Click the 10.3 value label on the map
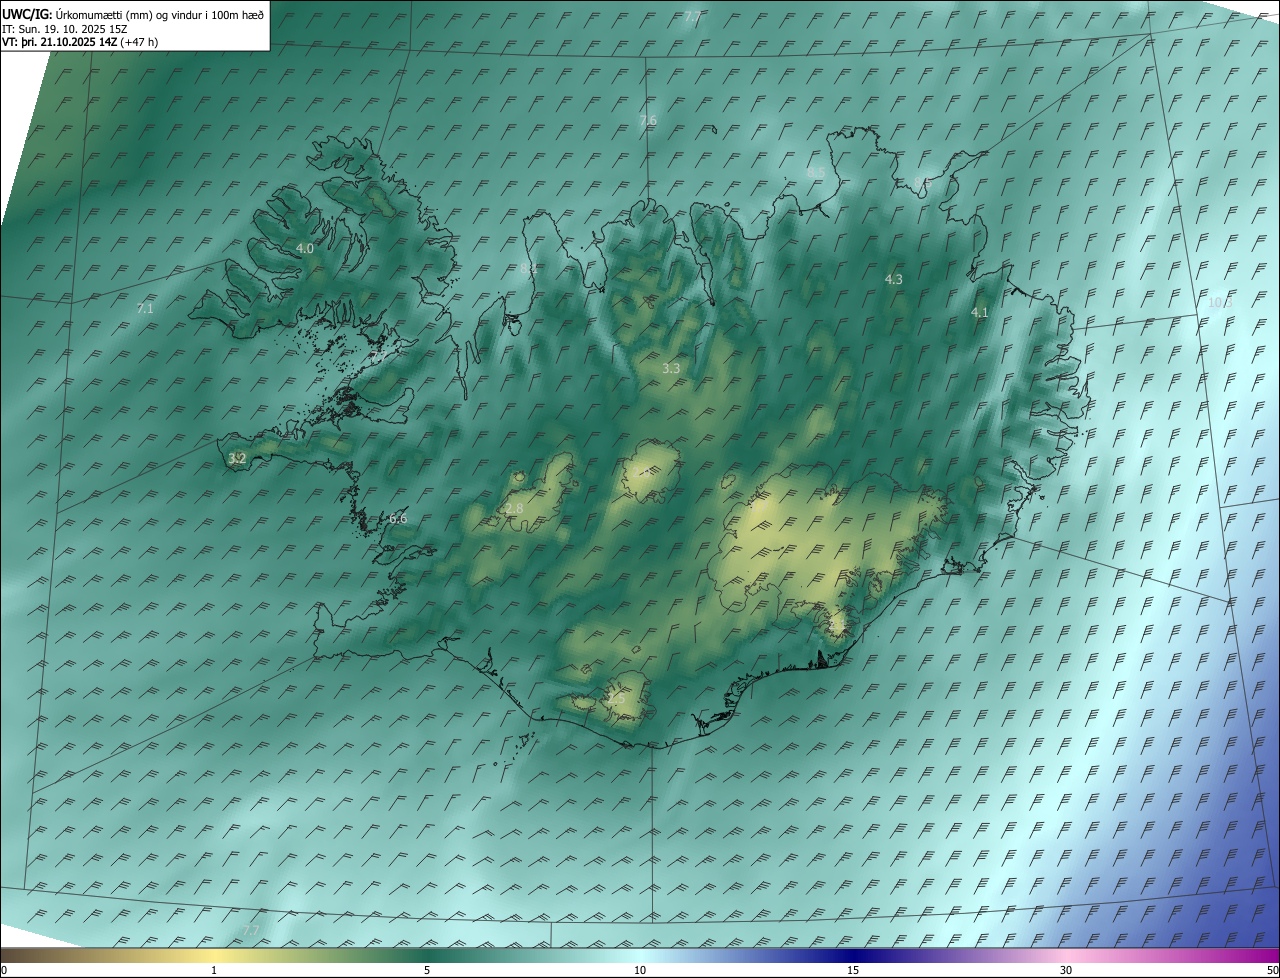1280x978 pixels. [x=1220, y=303]
